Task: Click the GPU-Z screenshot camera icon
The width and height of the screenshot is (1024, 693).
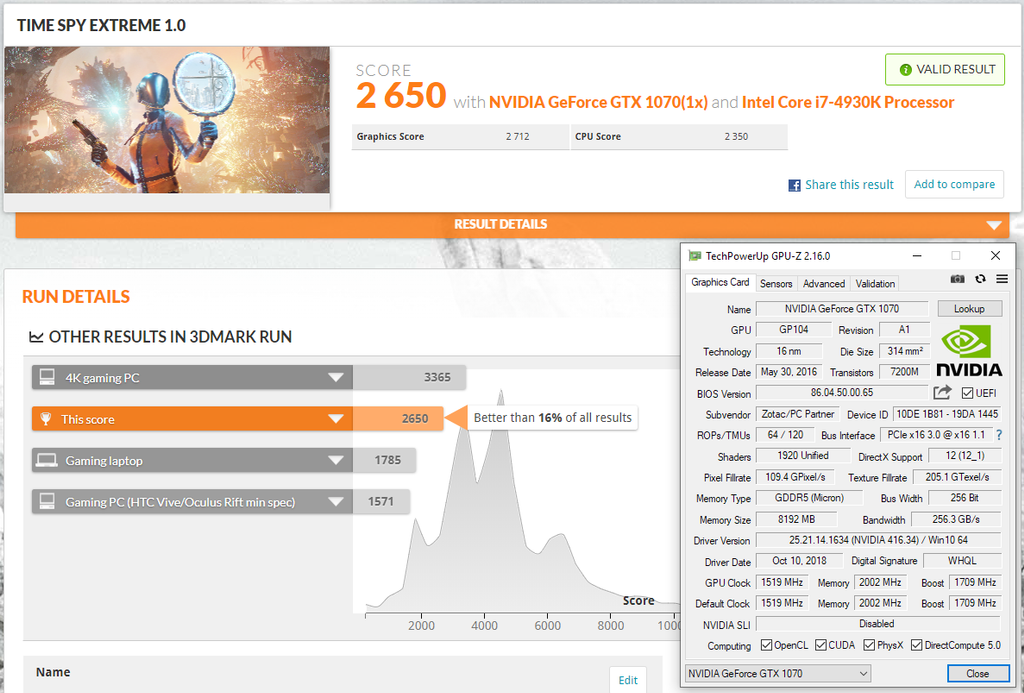Action: 957,279
